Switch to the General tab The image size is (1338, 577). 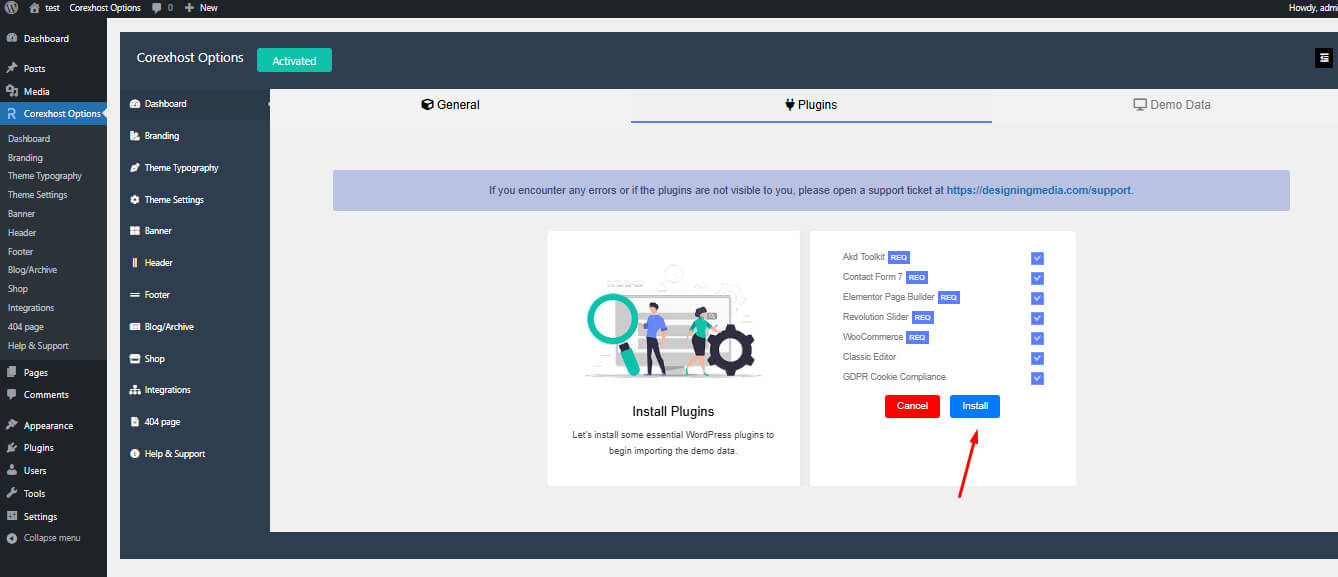(450, 105)
